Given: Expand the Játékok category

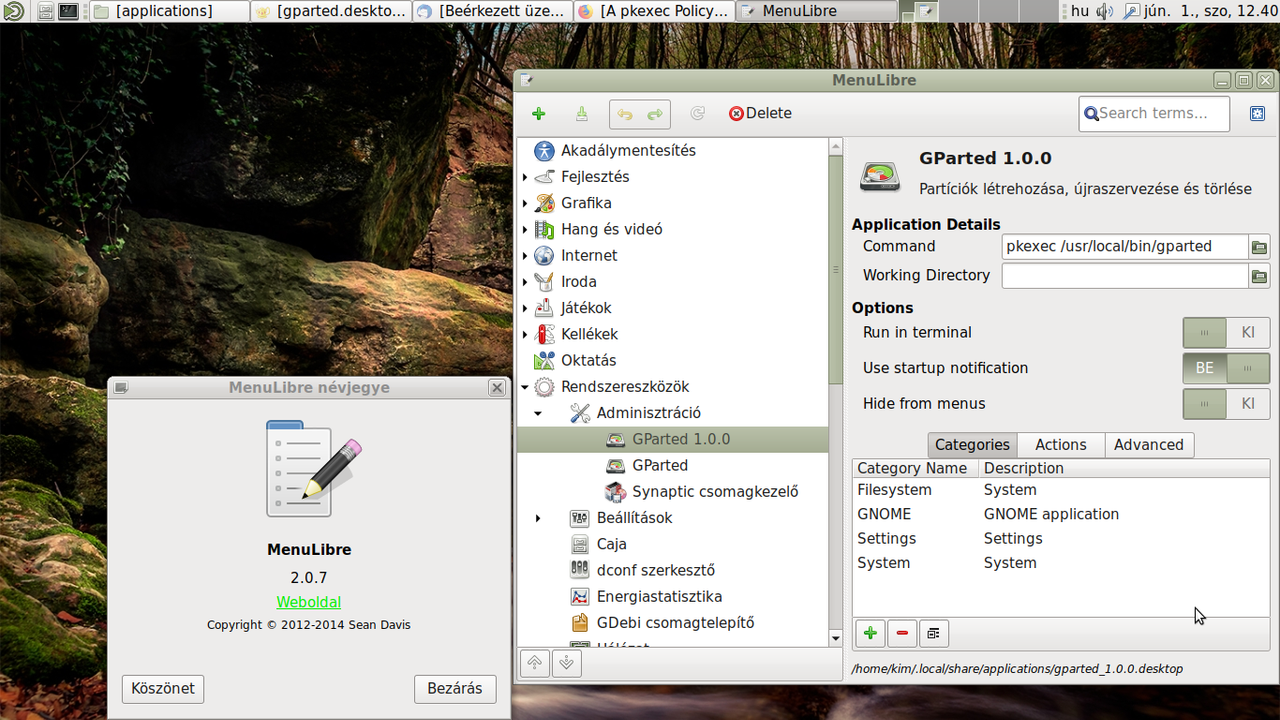Looking at the screenshot, I should [525, 308].
